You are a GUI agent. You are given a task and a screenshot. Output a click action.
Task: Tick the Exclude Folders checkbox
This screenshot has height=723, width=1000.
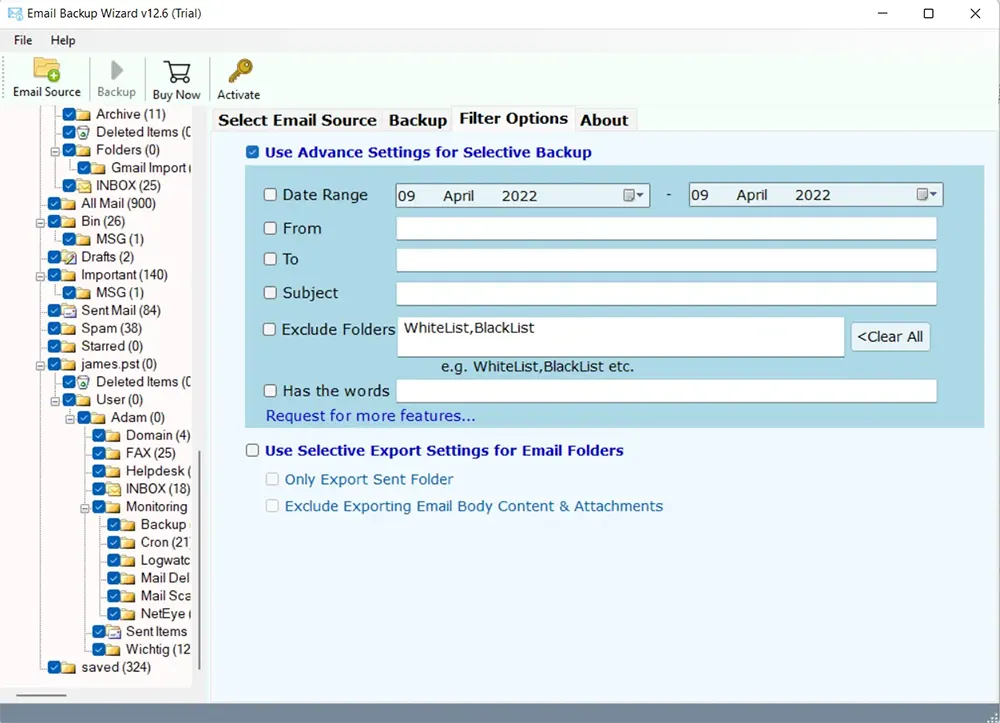click(270, 329)
